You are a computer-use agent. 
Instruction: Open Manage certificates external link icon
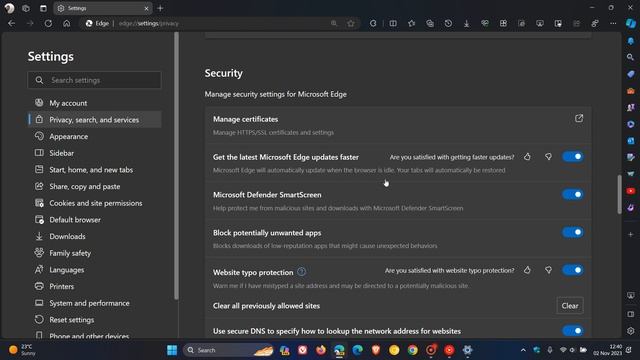tap(579, 118)
